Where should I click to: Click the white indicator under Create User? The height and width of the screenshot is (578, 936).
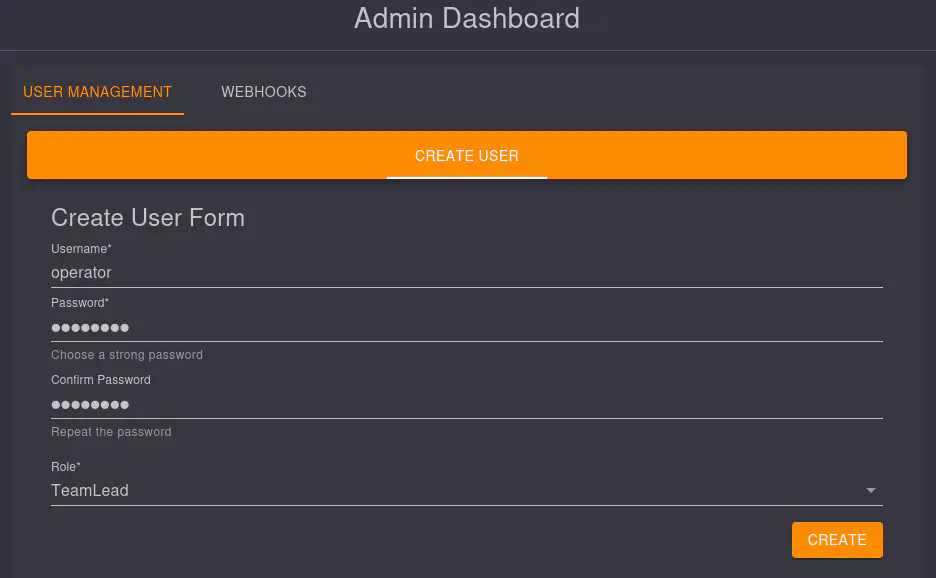coord(466,177)
